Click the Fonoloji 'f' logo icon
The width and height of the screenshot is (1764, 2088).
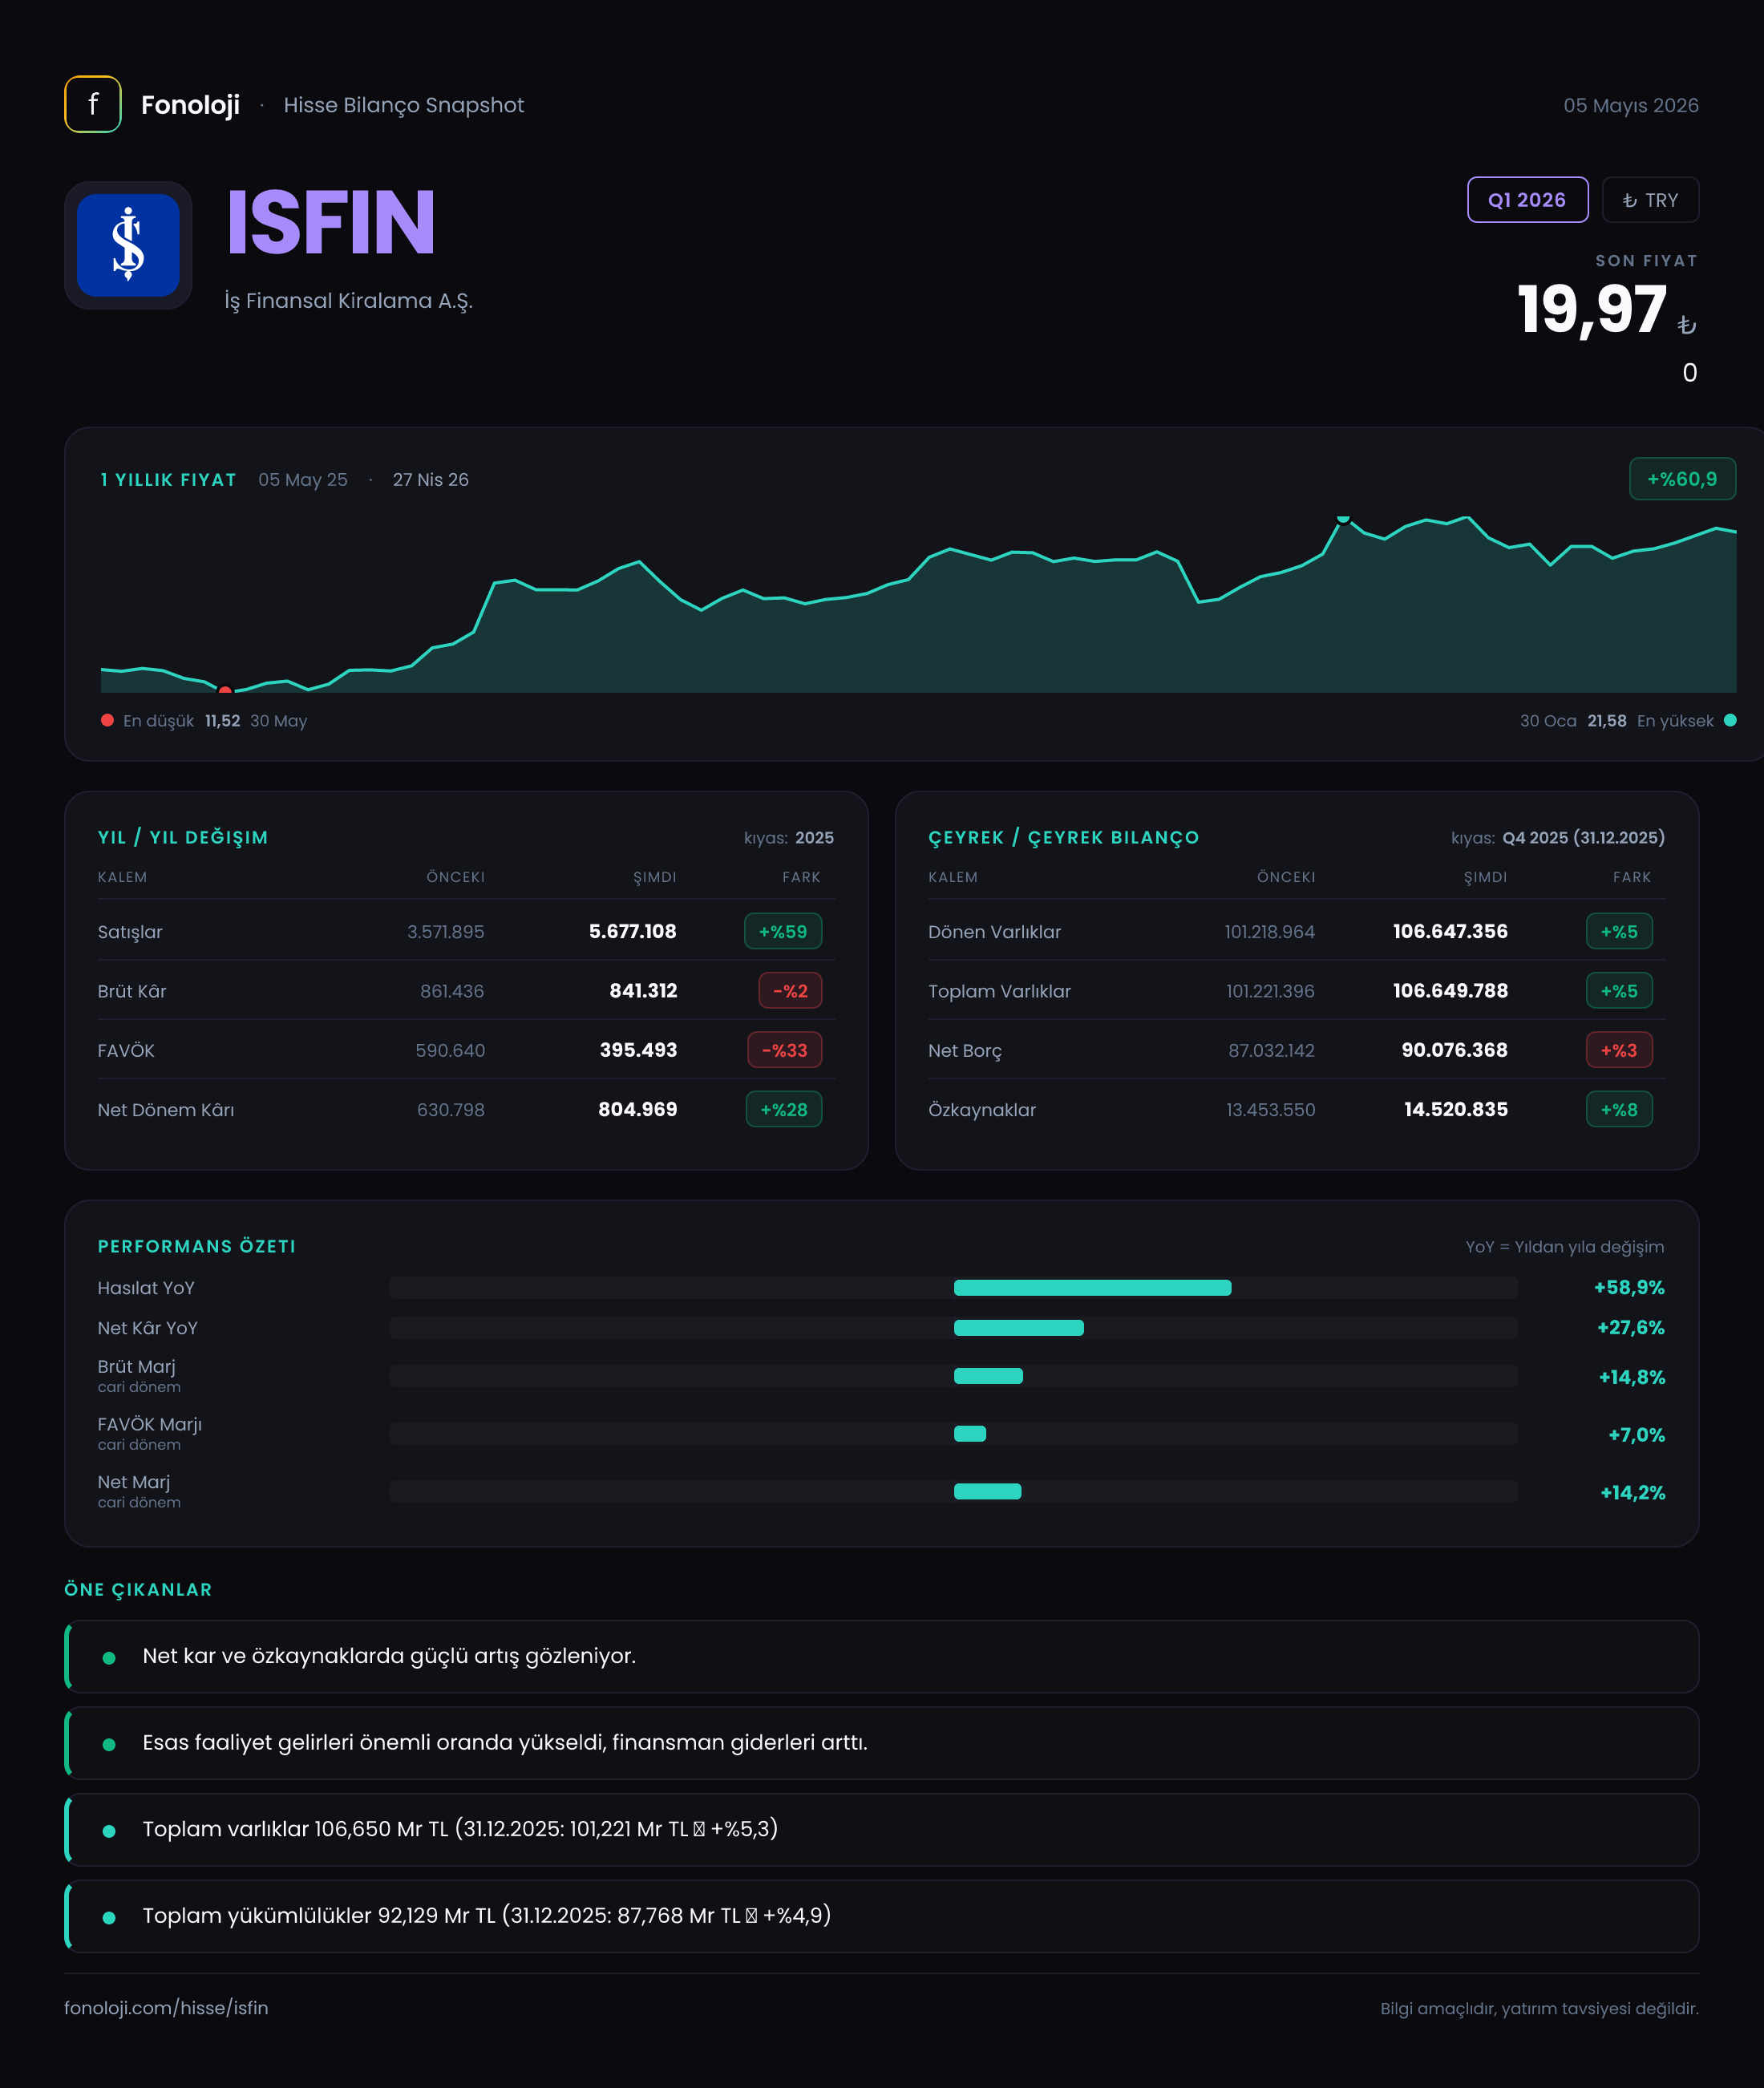coord(93,104)
